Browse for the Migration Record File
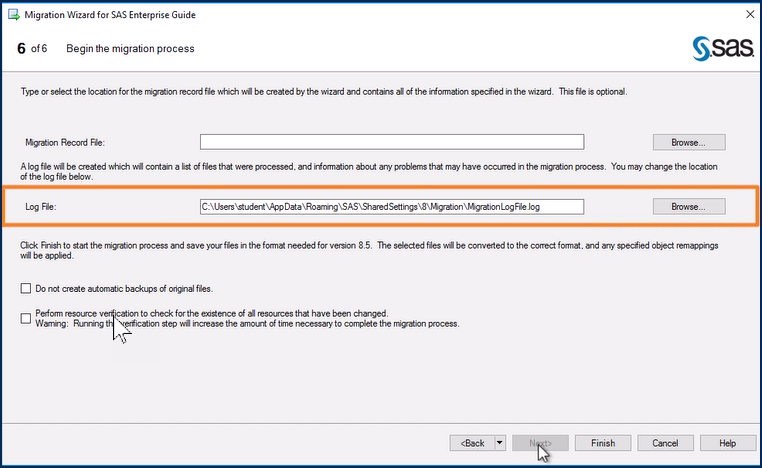 point(688,143)
